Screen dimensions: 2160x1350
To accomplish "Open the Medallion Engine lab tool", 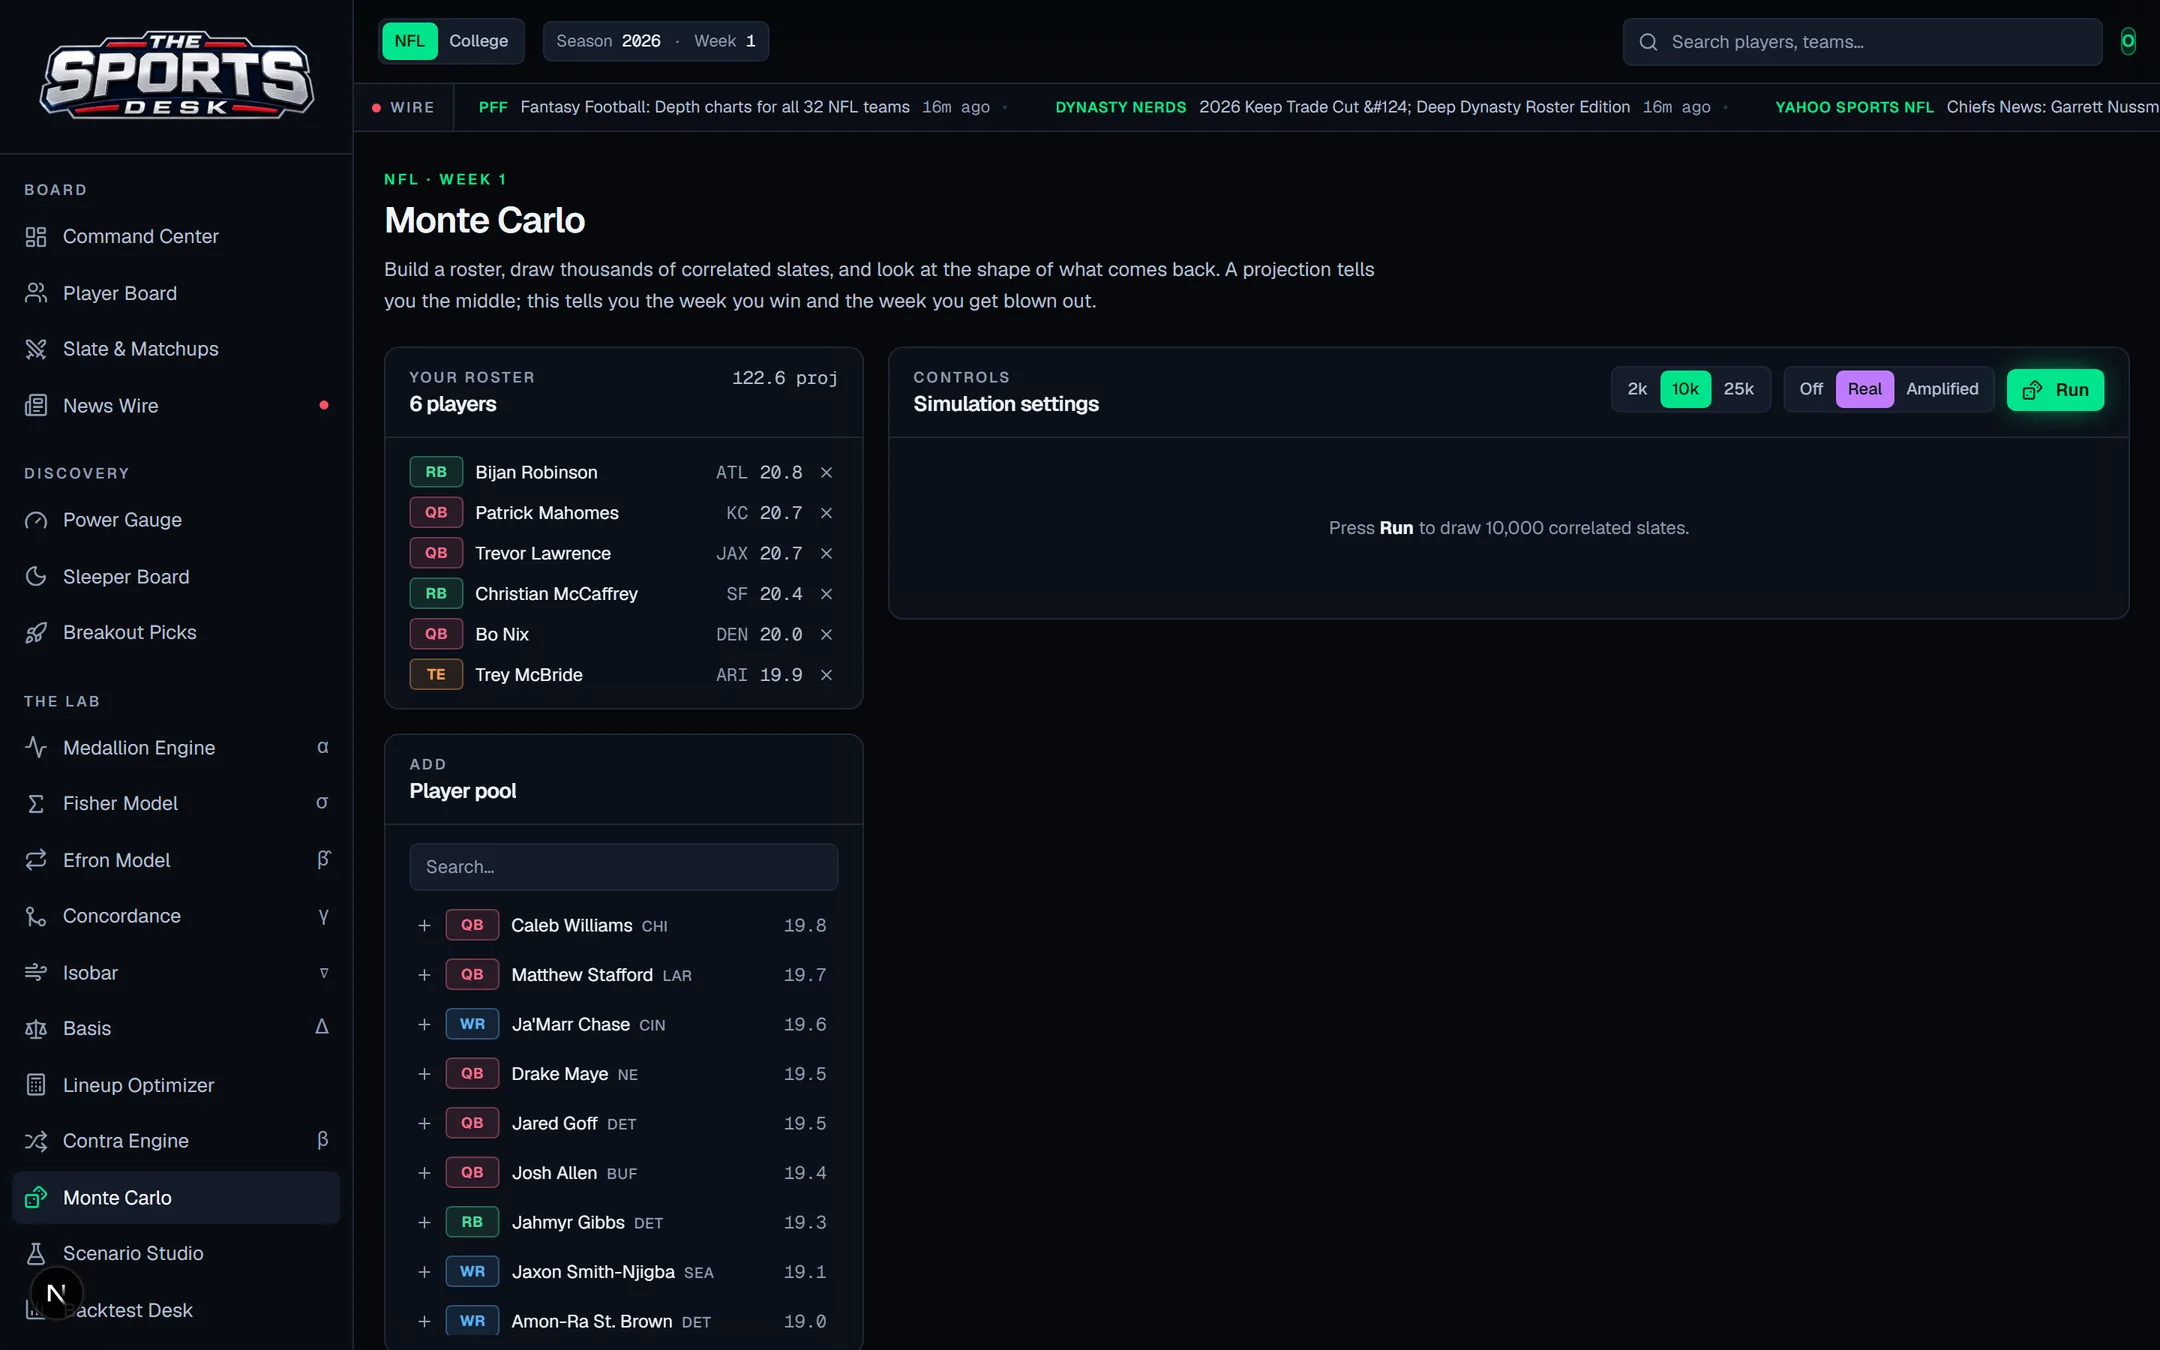I will [176, 747].
